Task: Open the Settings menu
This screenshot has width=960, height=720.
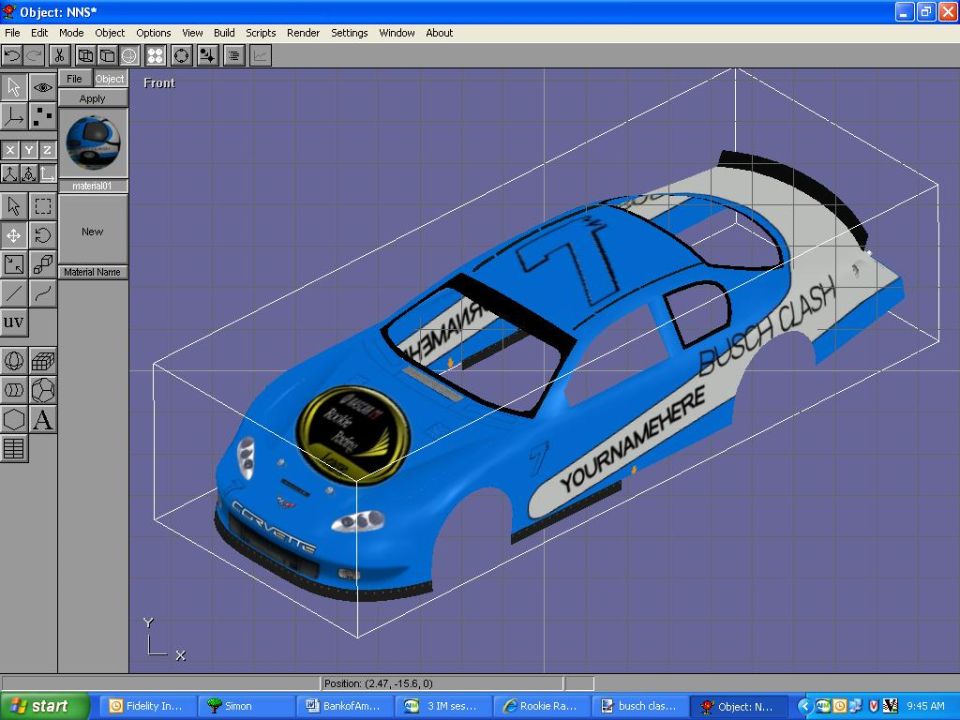Action: point(349,33)
